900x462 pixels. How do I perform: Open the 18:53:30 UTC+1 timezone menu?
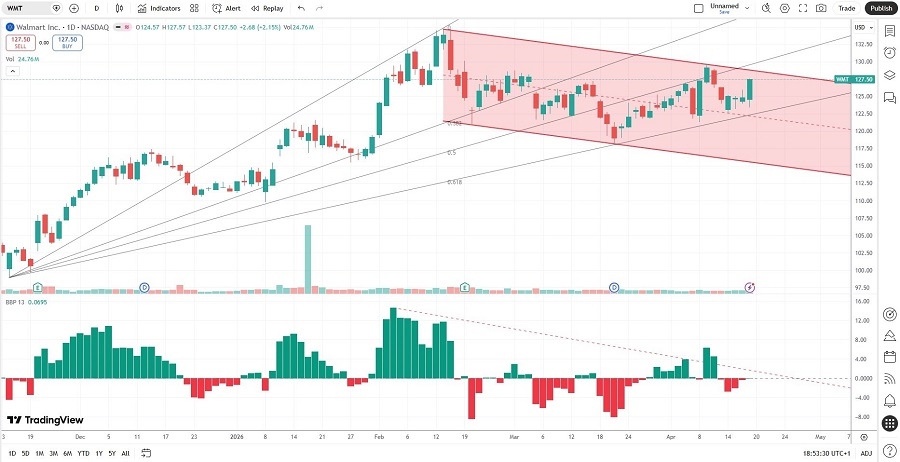(x=829, y=453)
